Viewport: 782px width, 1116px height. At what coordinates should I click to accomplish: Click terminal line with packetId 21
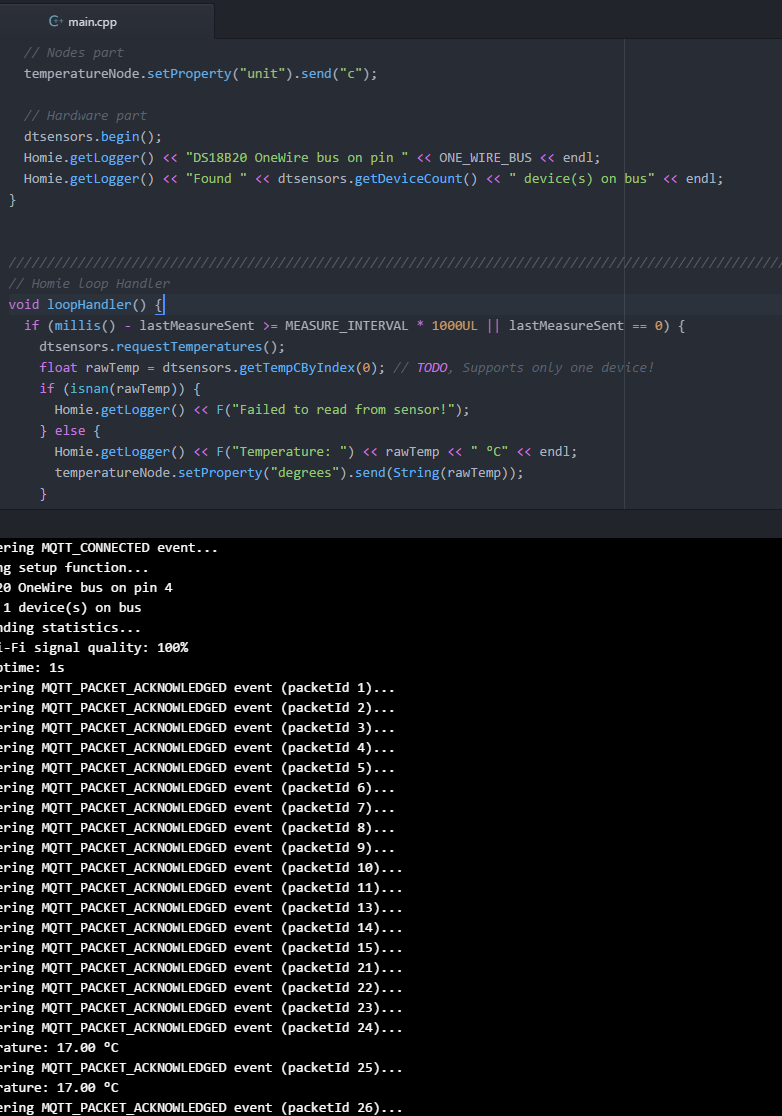[x=201, y=968]
